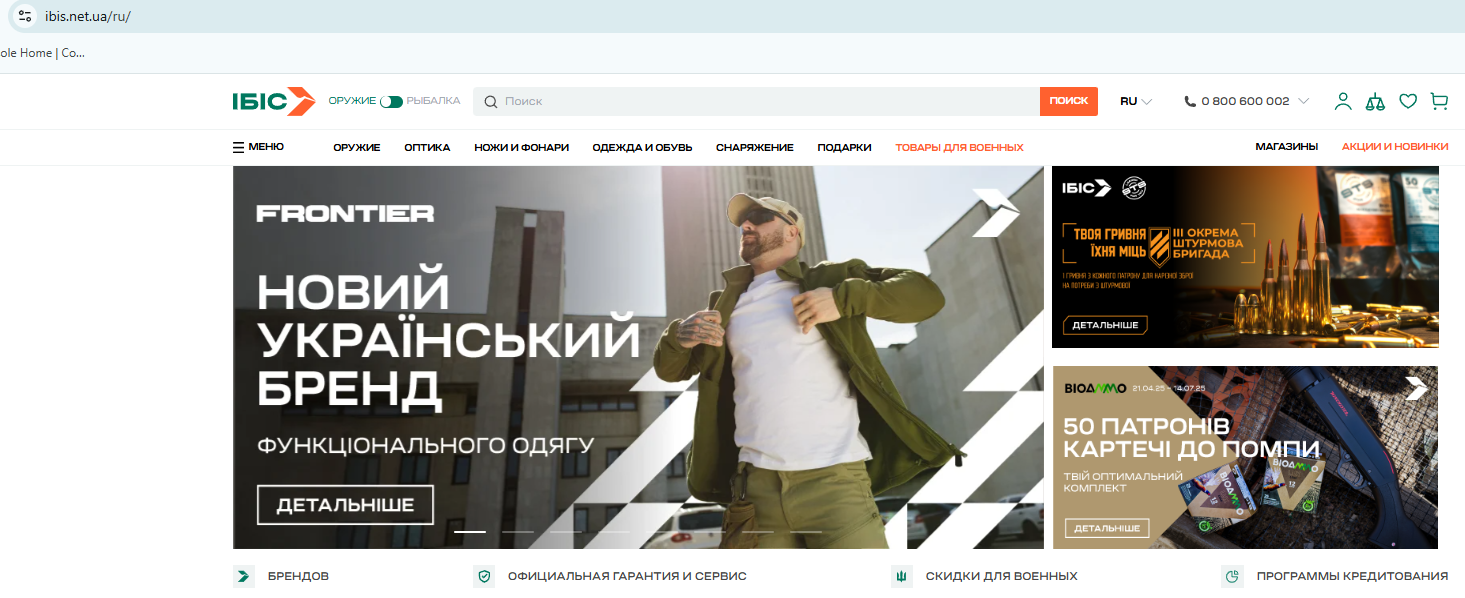Open the hamburger МЕНЮ
1465x598 pixels.
(x=258, y=147)
